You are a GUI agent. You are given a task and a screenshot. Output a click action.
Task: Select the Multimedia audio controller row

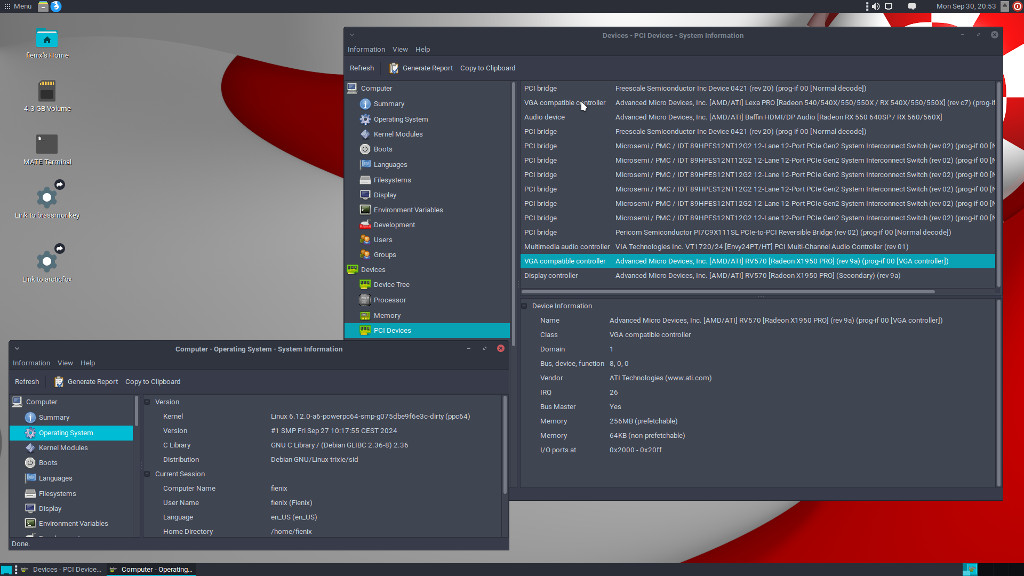coord(758,247)
